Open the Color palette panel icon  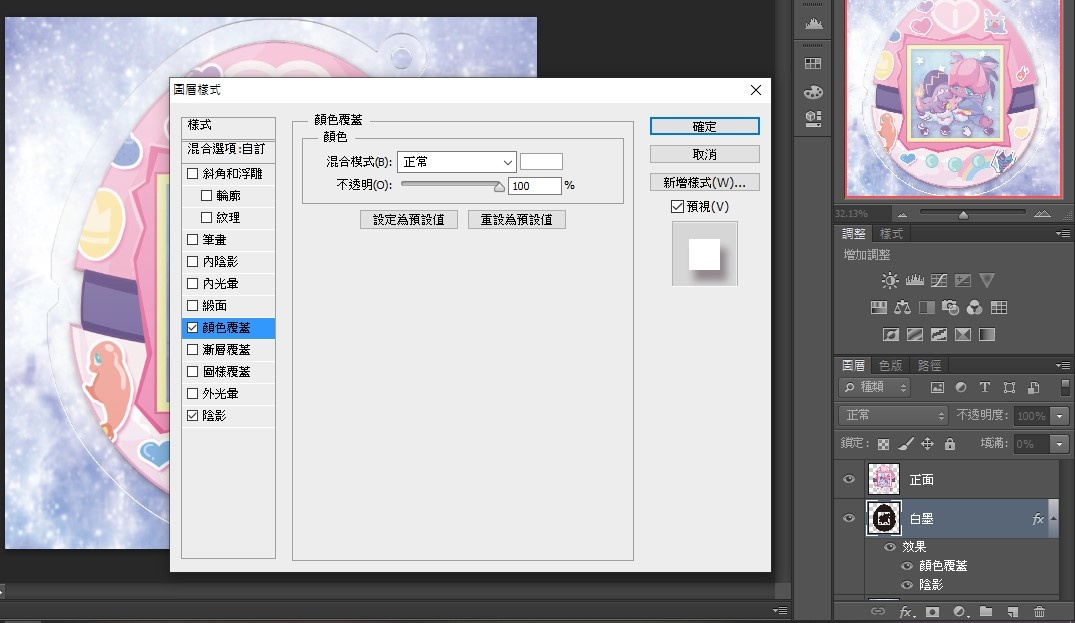813,91
